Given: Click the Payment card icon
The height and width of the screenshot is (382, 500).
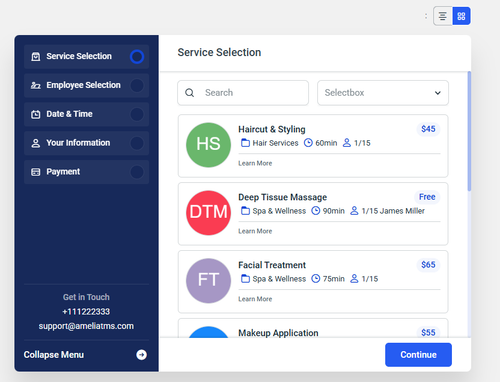Looking at the screenshot, I should click(x=36, y=172).
